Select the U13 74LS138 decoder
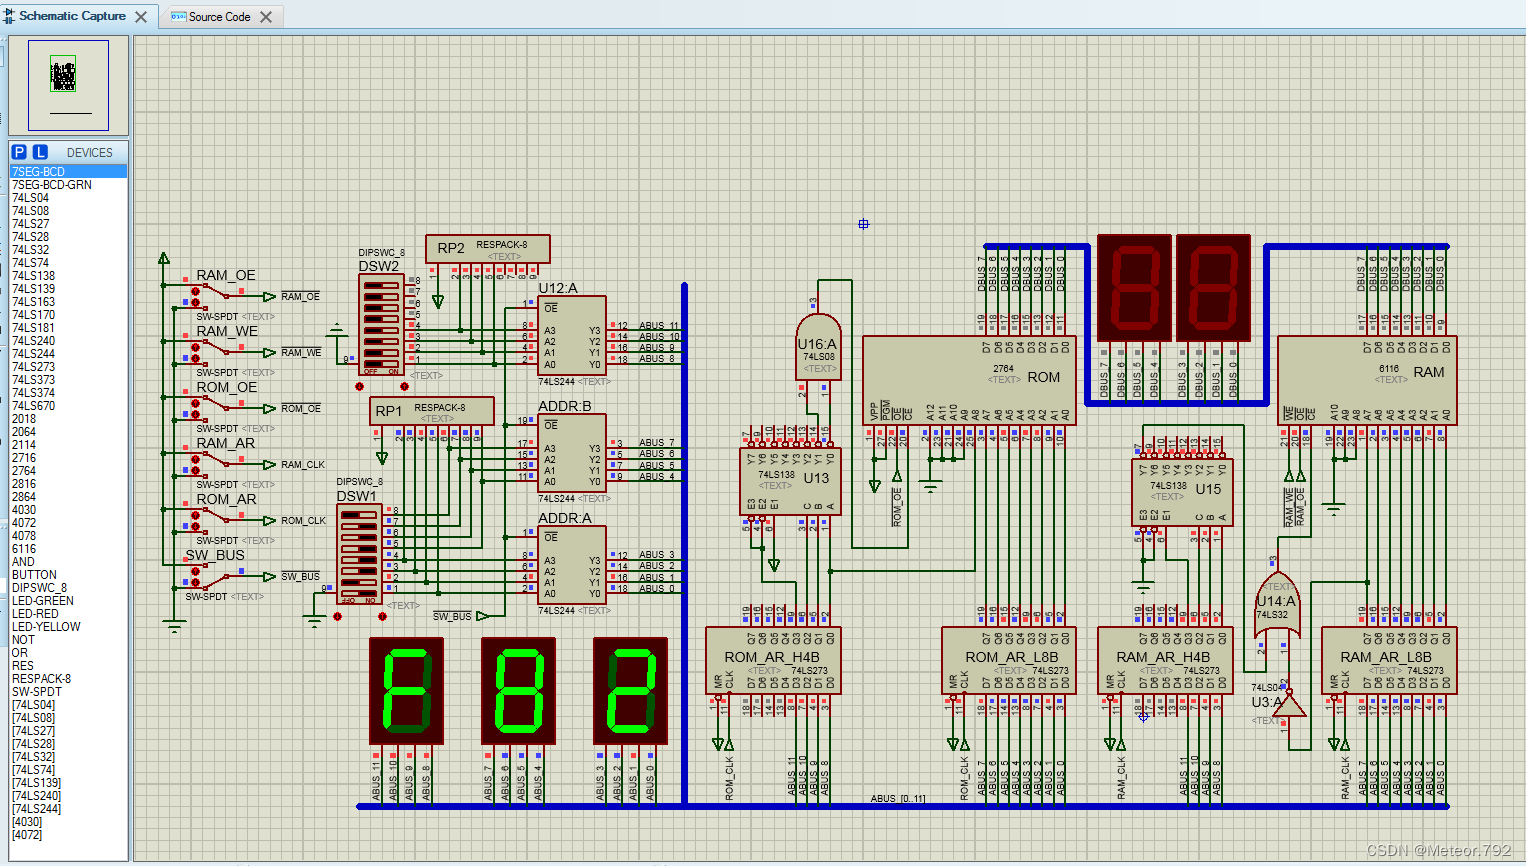Screen dimensions: 1526x866 pyautogui.click(x=790, y=480)
